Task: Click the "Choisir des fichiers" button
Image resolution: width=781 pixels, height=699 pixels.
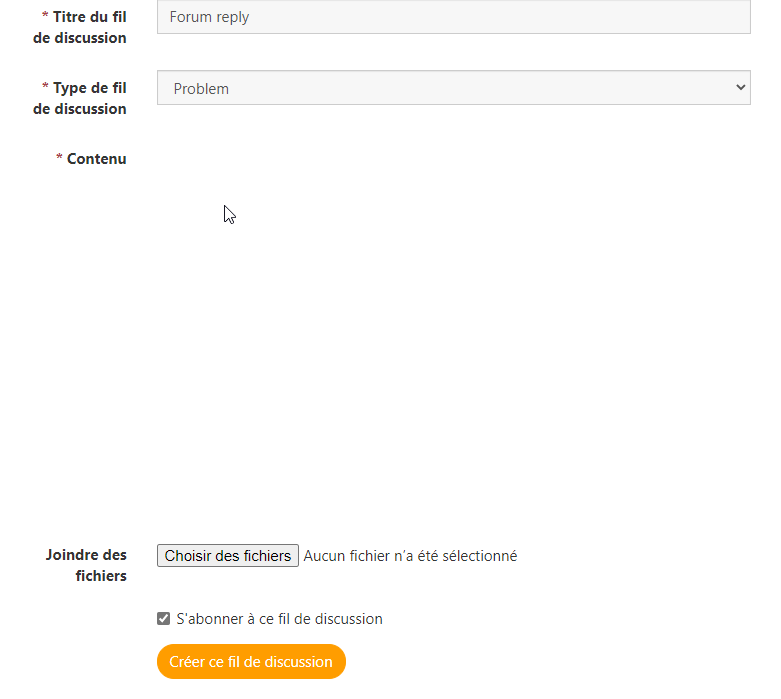Action: tap(228, 556)
